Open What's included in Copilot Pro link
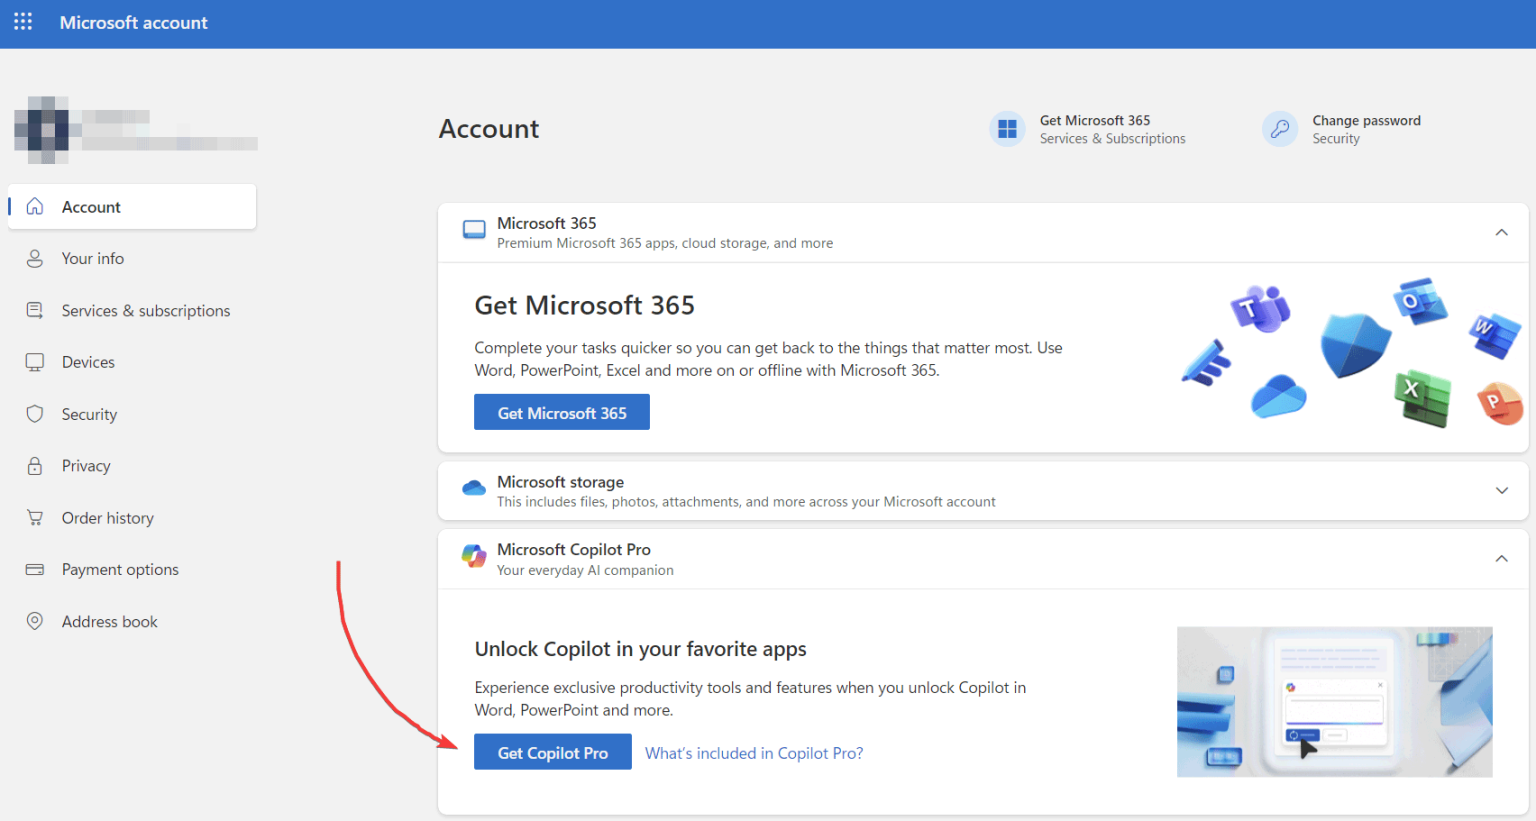This screenshot has width=1536, height=821. tap(754, 753)
